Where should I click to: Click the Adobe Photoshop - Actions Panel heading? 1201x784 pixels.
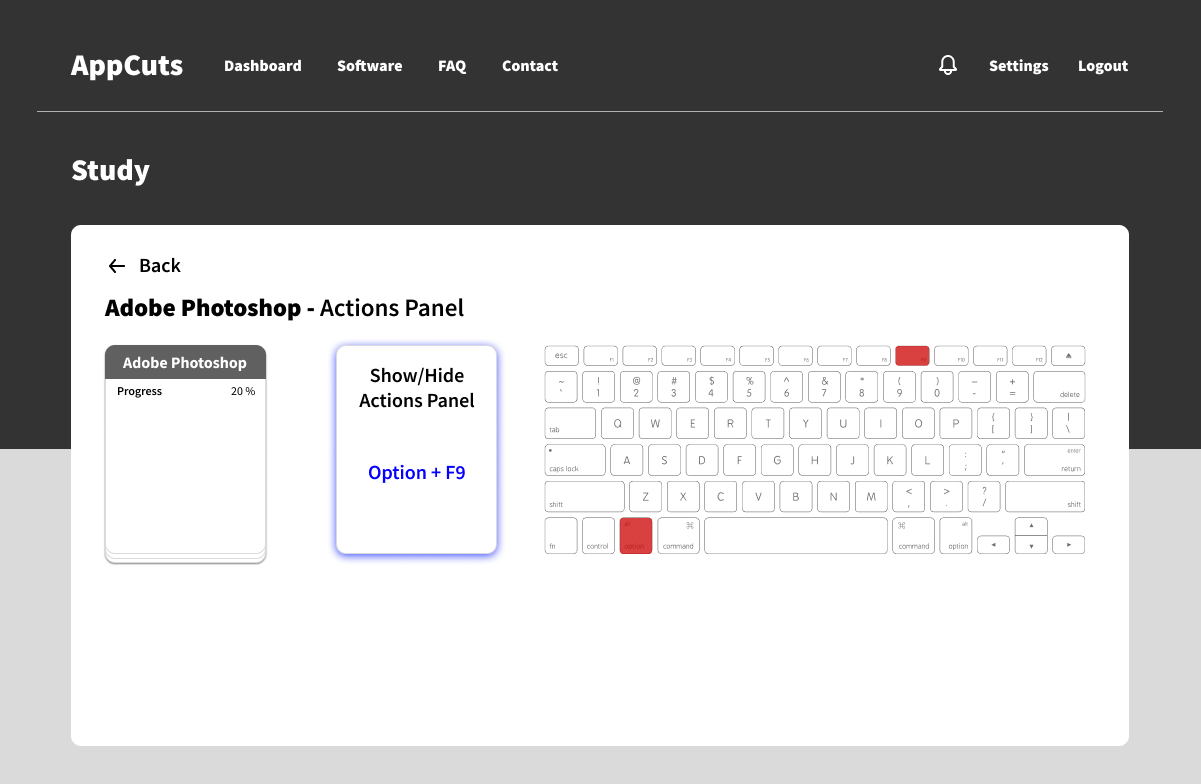285,308
